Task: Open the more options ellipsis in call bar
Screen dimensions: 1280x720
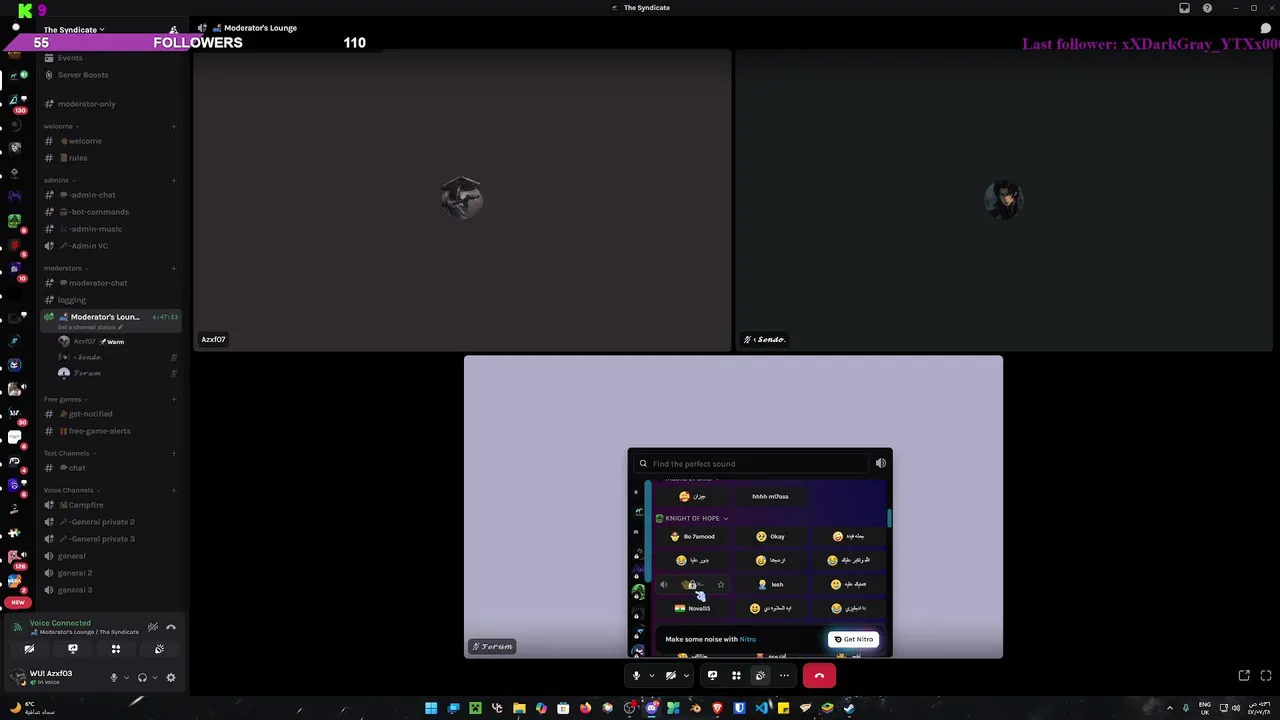Action: [x=784, y=676]
